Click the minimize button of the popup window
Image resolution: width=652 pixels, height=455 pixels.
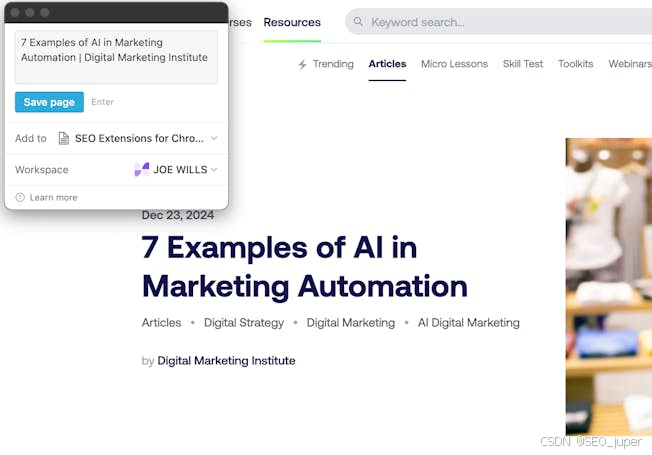click(30, 12)
